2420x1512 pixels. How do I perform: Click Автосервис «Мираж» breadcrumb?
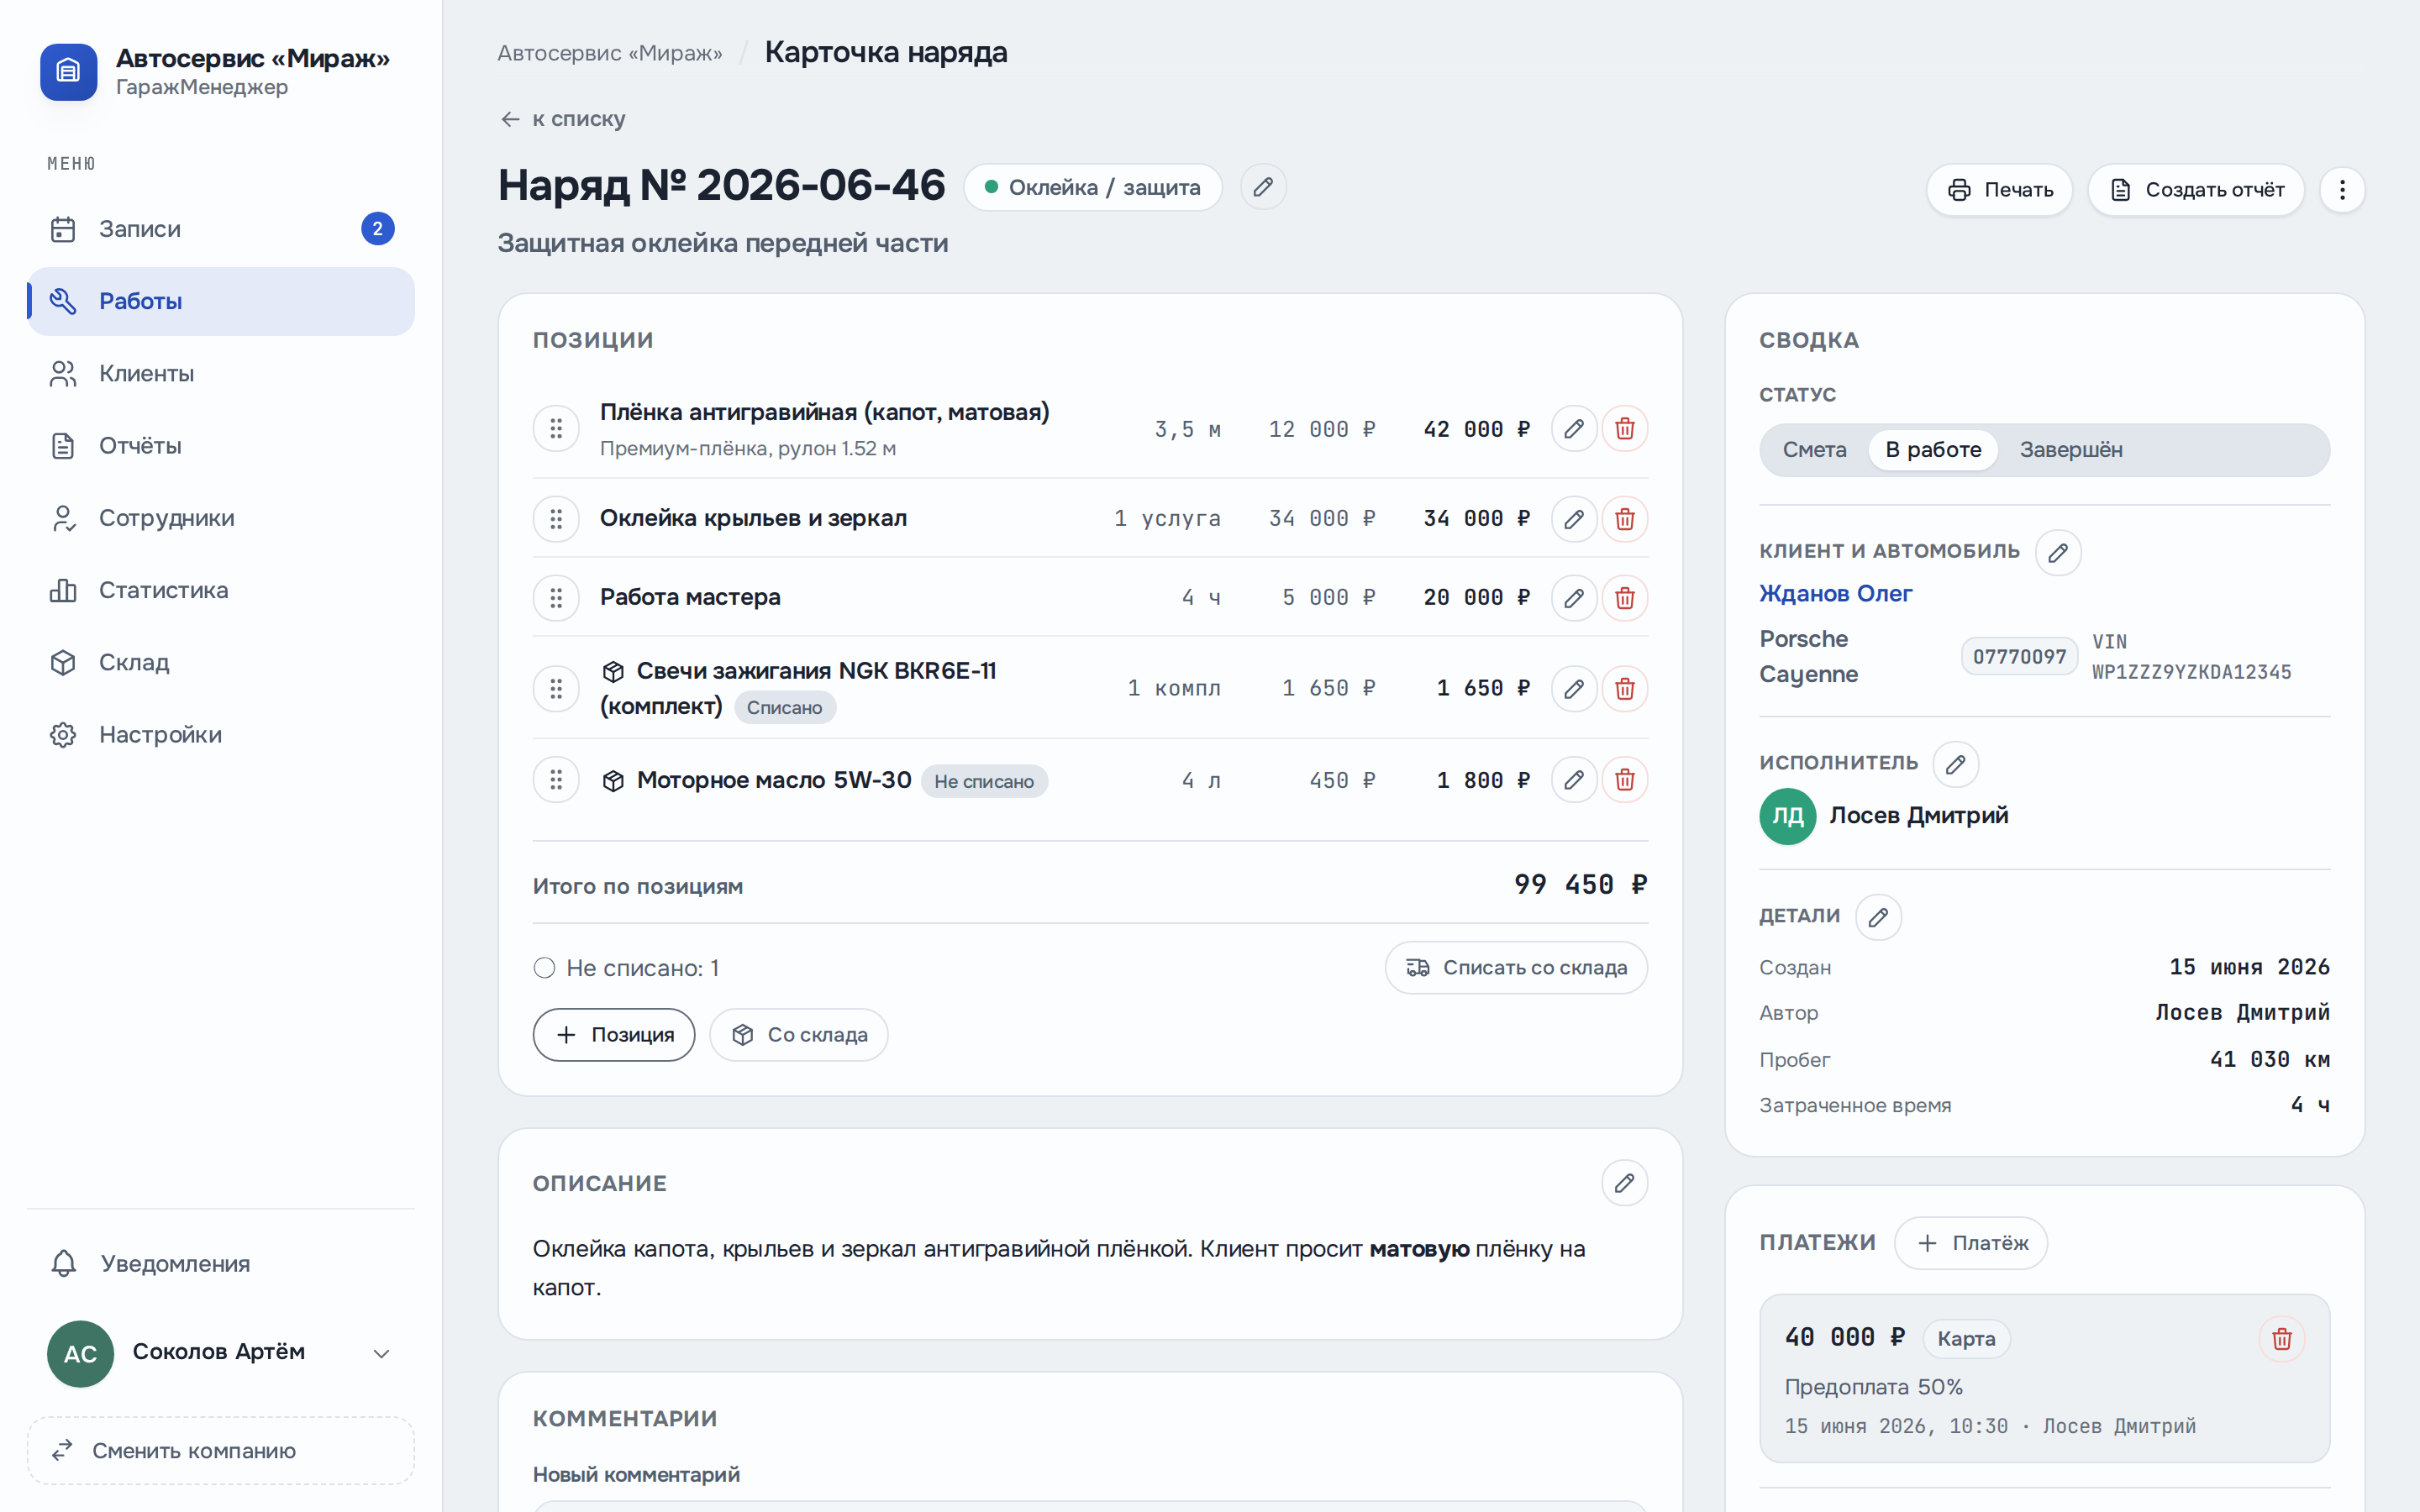tap(610, 53)
